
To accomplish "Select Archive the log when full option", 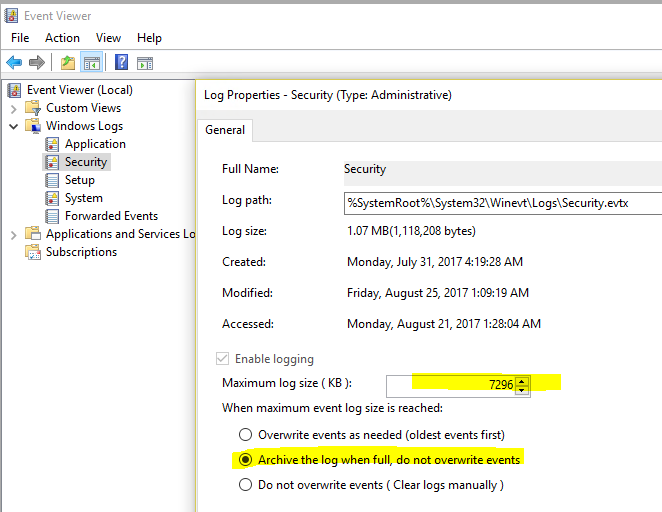I will pos(245,459).
